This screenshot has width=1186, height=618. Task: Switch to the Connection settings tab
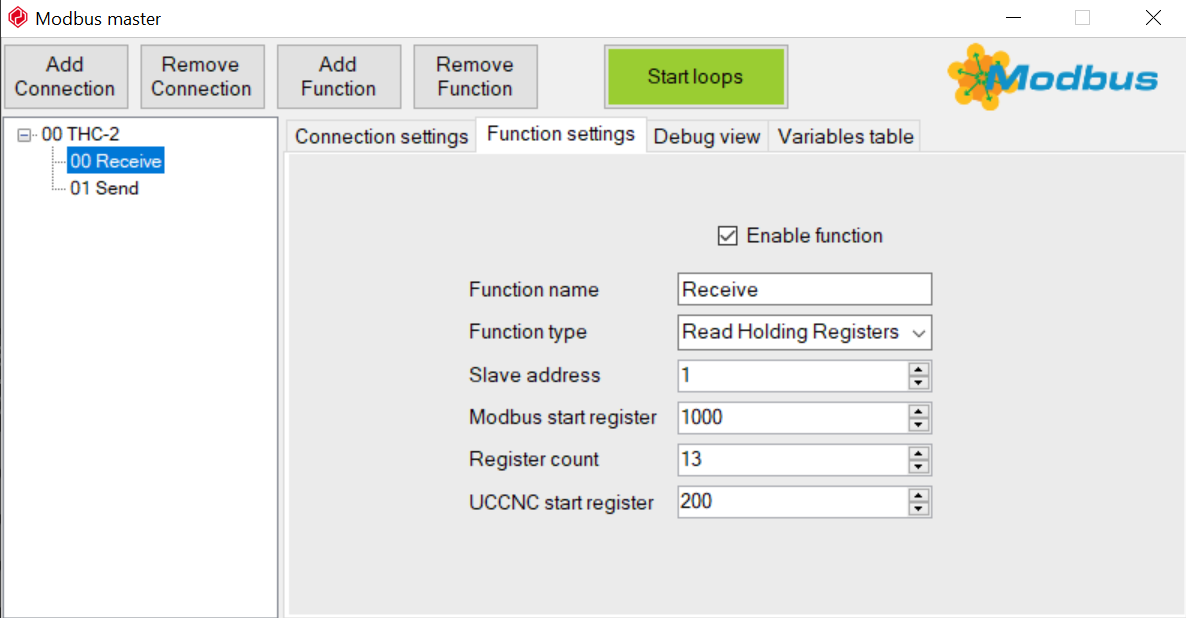[381, 137]
